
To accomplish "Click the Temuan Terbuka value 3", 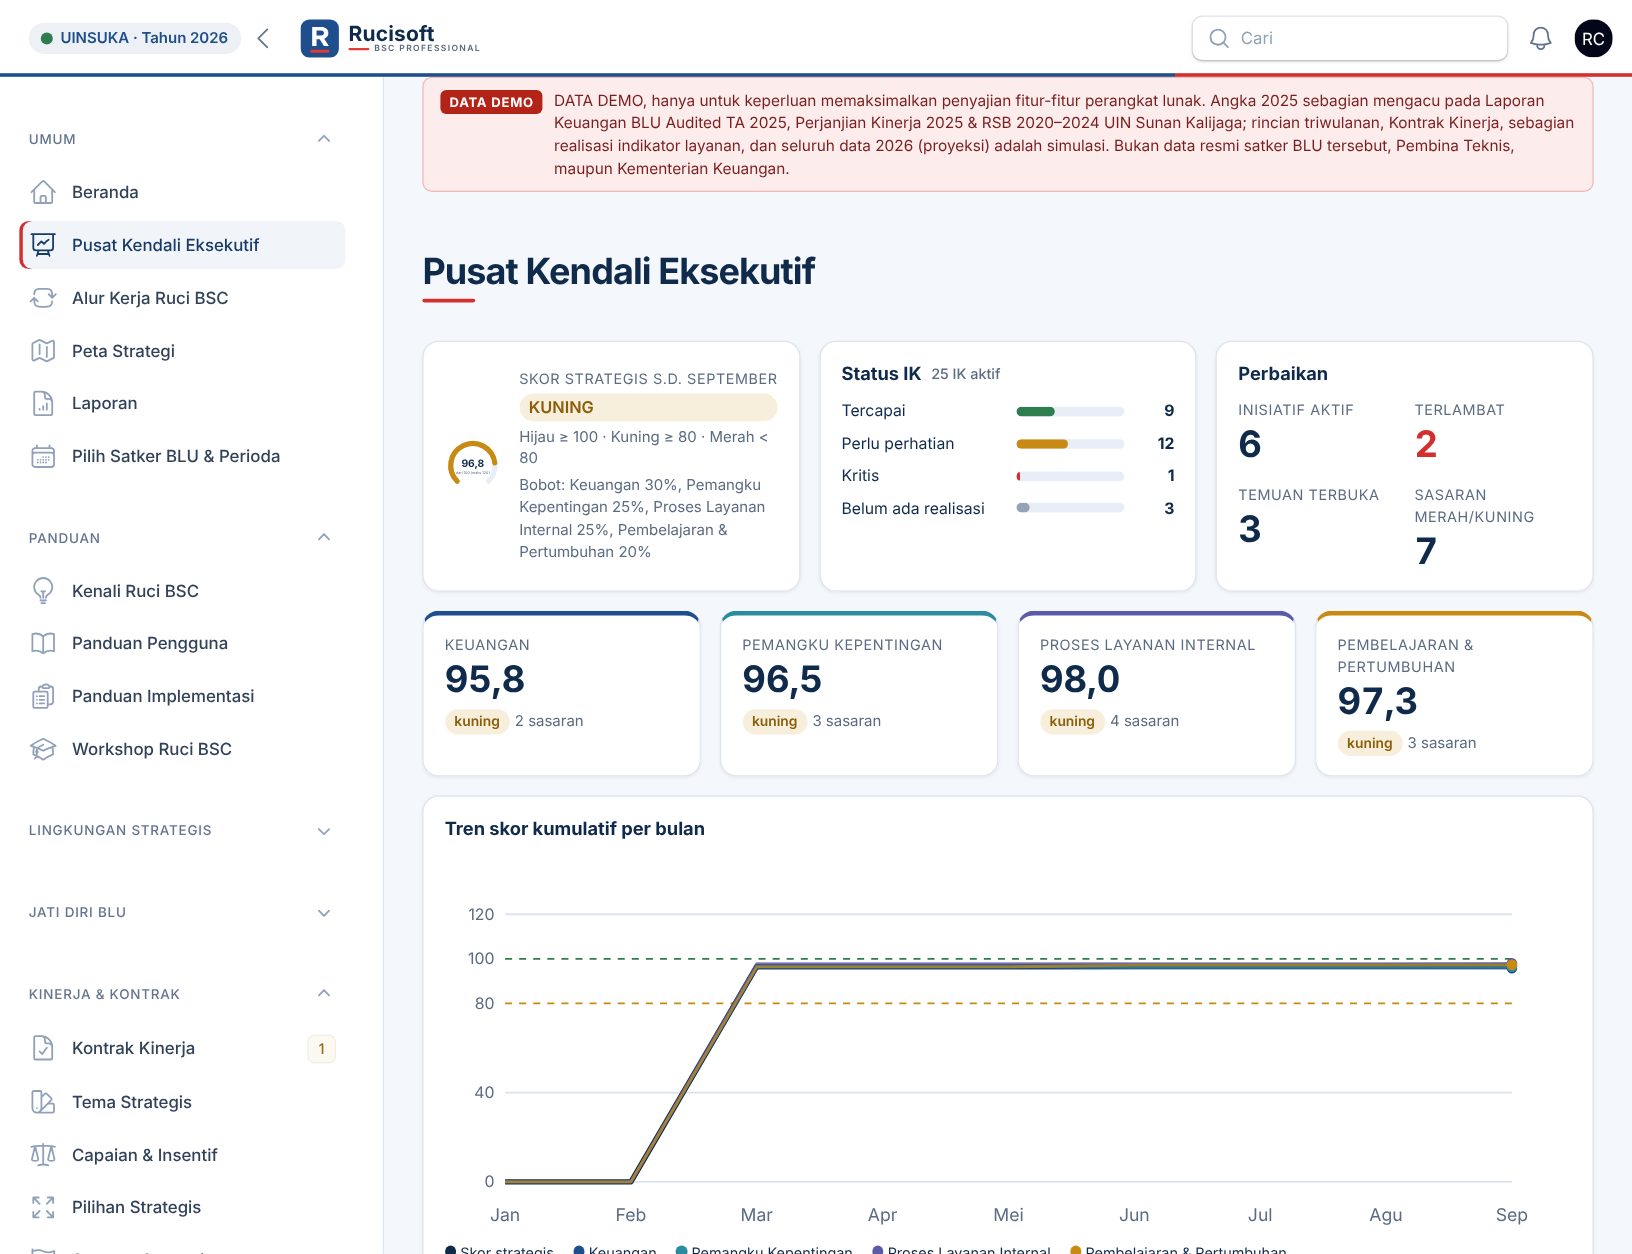I will pyautogui.click(x=1250, y=529).
